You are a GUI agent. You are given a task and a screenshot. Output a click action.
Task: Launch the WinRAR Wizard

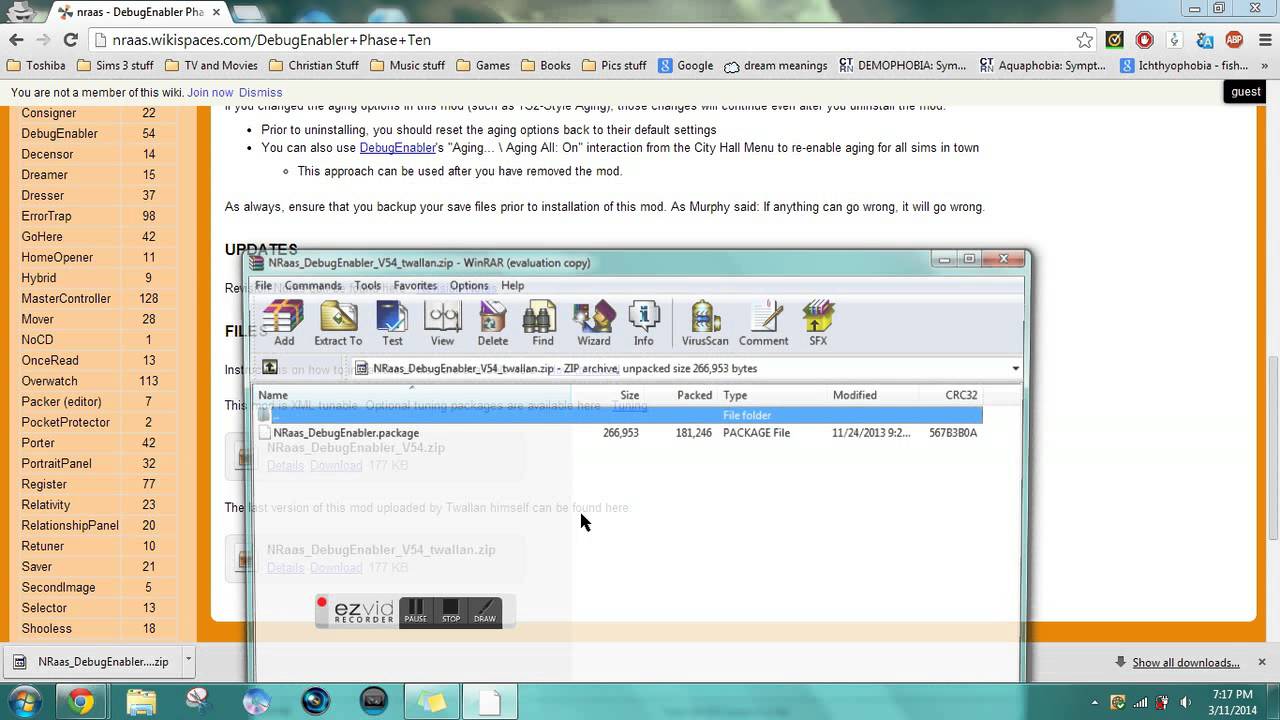(593, 323)
